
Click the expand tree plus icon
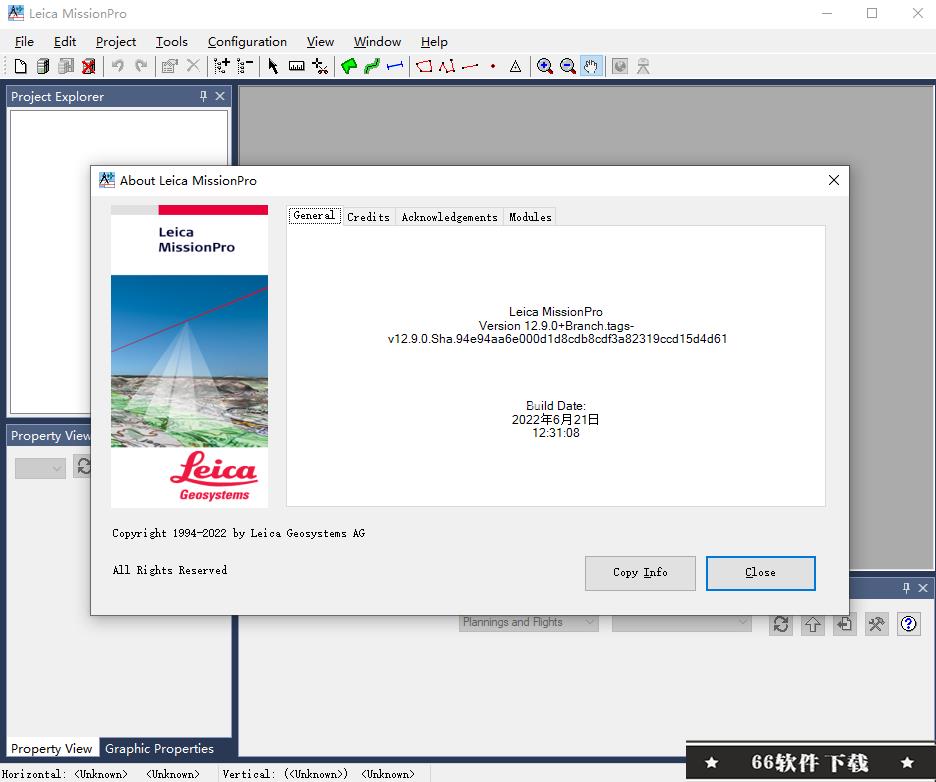pos(222,66)
